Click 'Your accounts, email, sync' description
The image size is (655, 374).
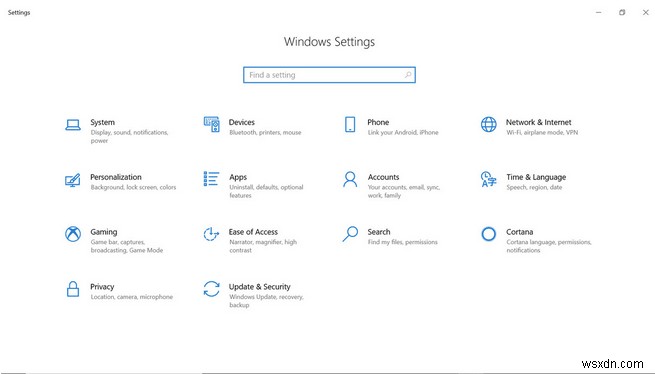403,187
